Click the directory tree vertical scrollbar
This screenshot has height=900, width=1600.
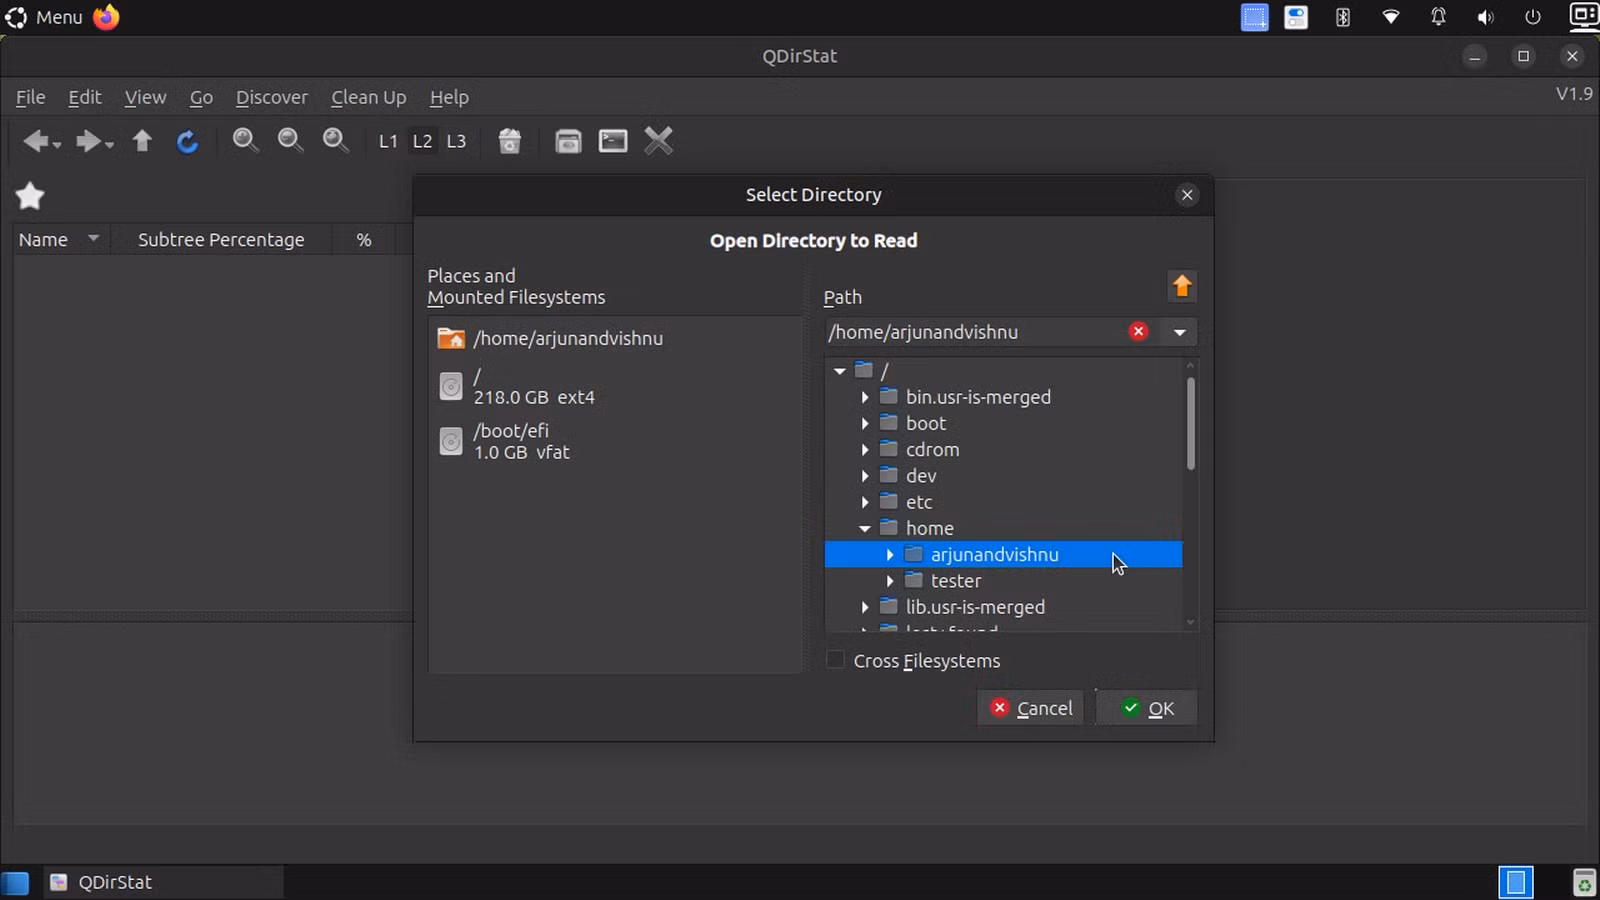pyautogui.click(x=1190, y=423)
